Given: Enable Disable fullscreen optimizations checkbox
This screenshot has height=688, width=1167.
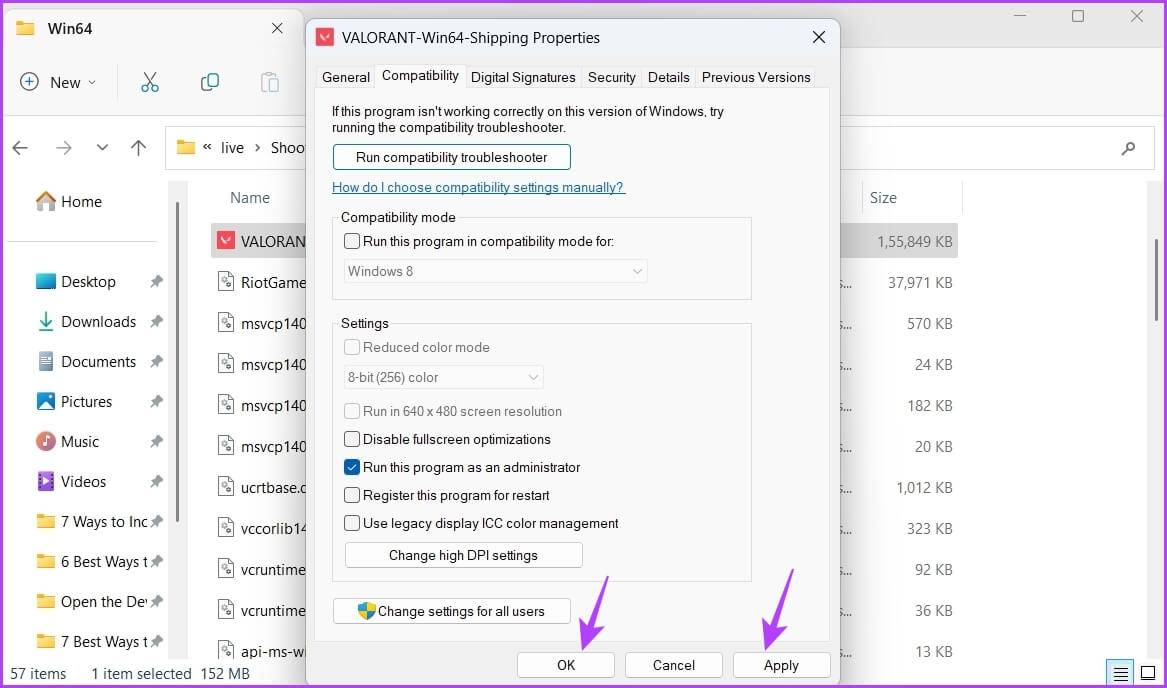Looking at the screenshot, I should (x=352, y=439).
